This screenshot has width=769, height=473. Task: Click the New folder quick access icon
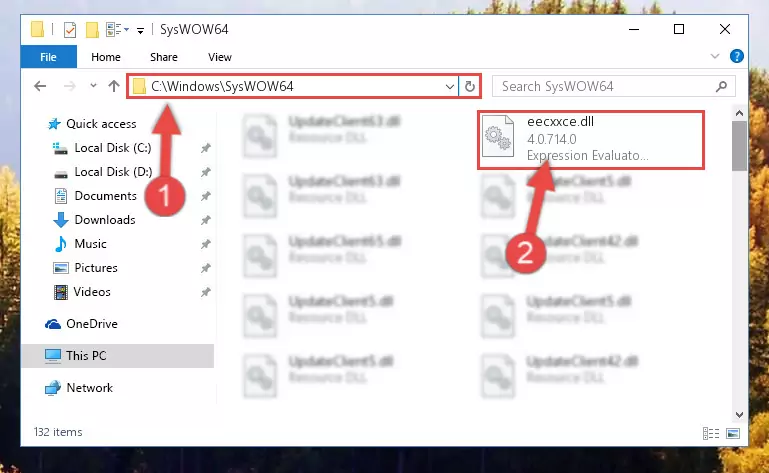point(92,30)
